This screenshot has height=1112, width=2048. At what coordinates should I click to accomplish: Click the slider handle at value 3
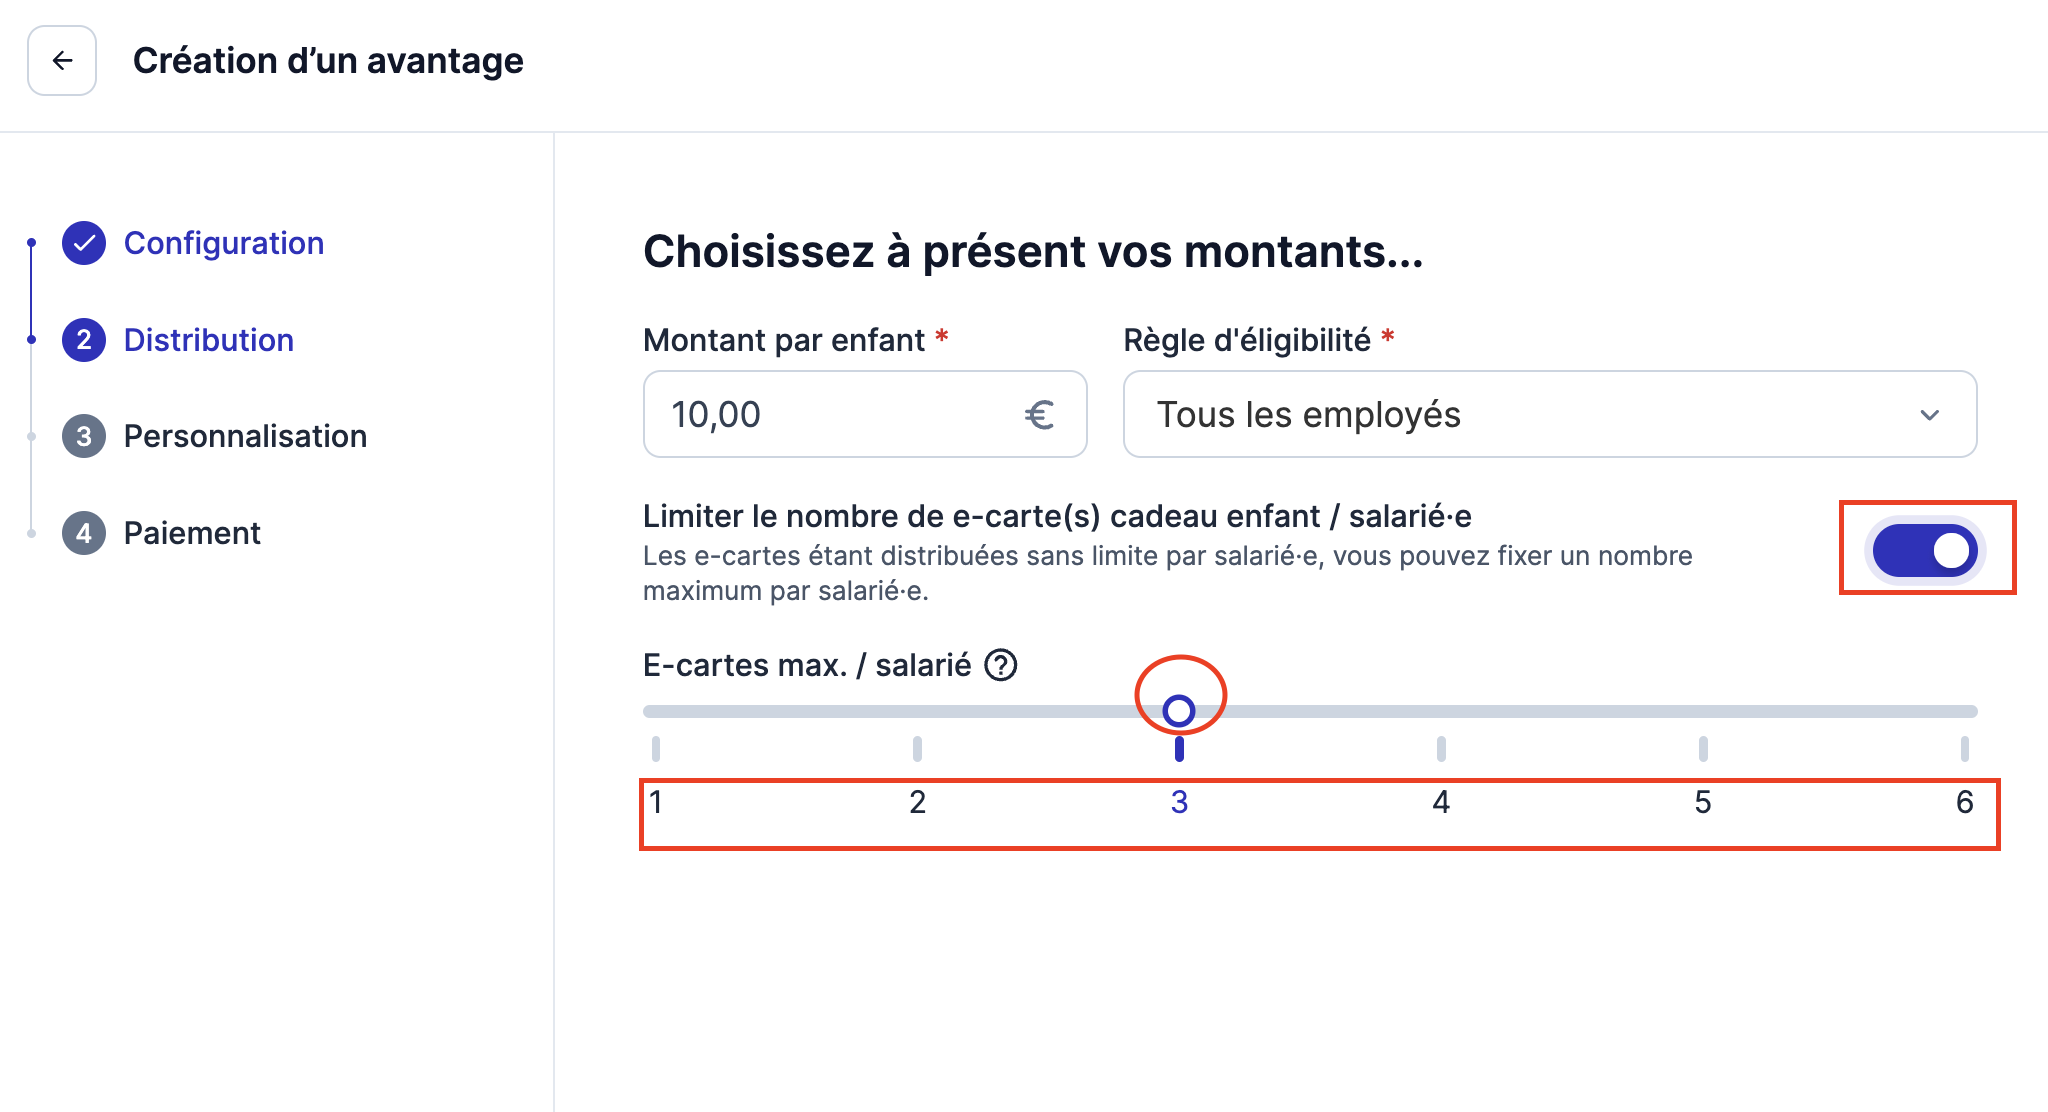(1179, 711)
